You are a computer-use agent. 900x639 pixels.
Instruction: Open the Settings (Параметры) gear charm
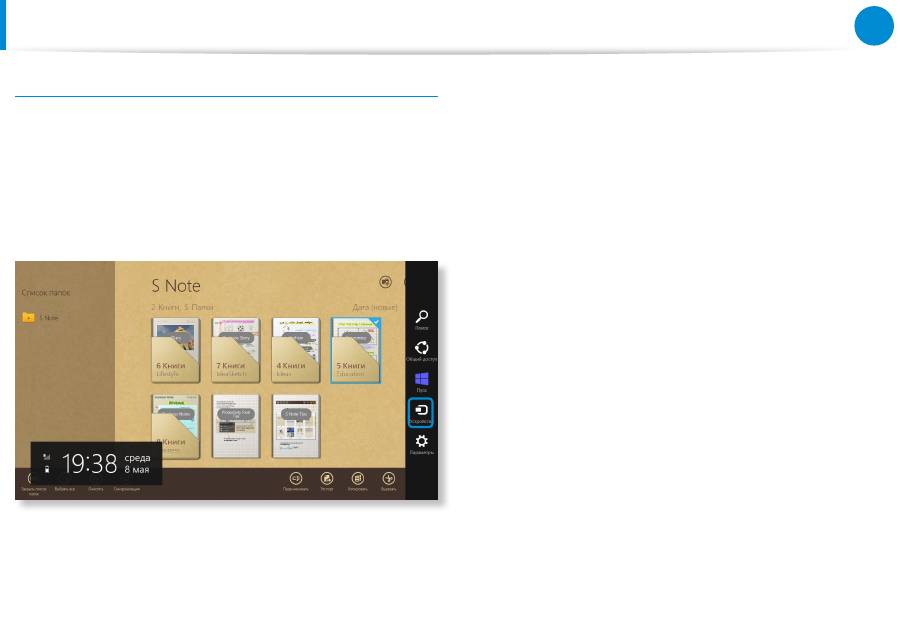421,443
